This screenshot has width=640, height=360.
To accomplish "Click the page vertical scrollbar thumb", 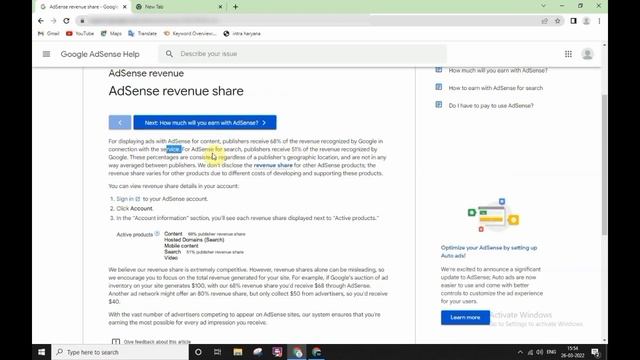I will (x=604, y=164).
